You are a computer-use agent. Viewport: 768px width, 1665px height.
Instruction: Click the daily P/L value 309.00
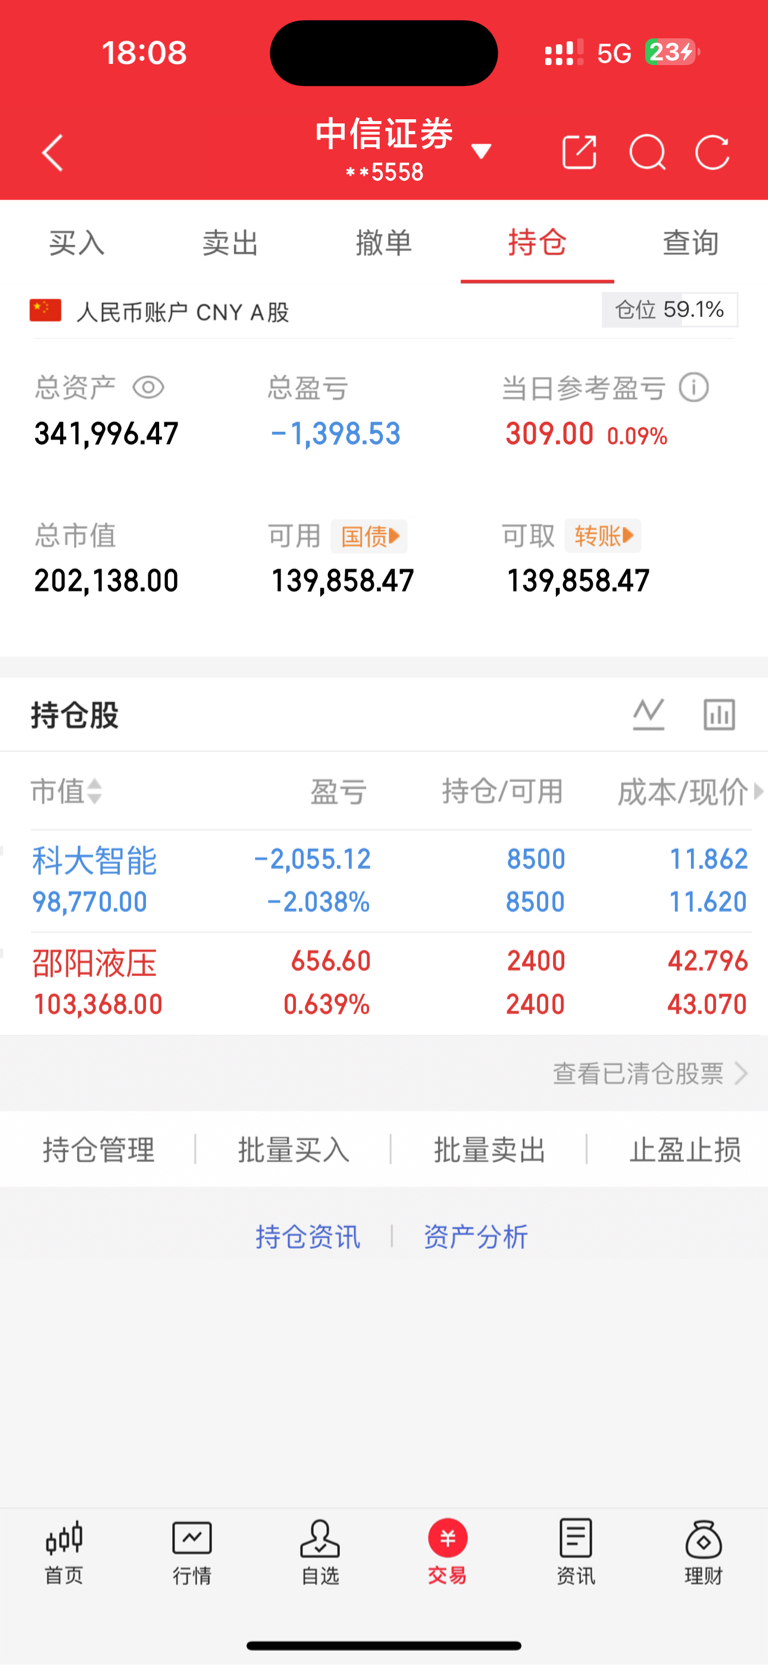coord(549,434)
